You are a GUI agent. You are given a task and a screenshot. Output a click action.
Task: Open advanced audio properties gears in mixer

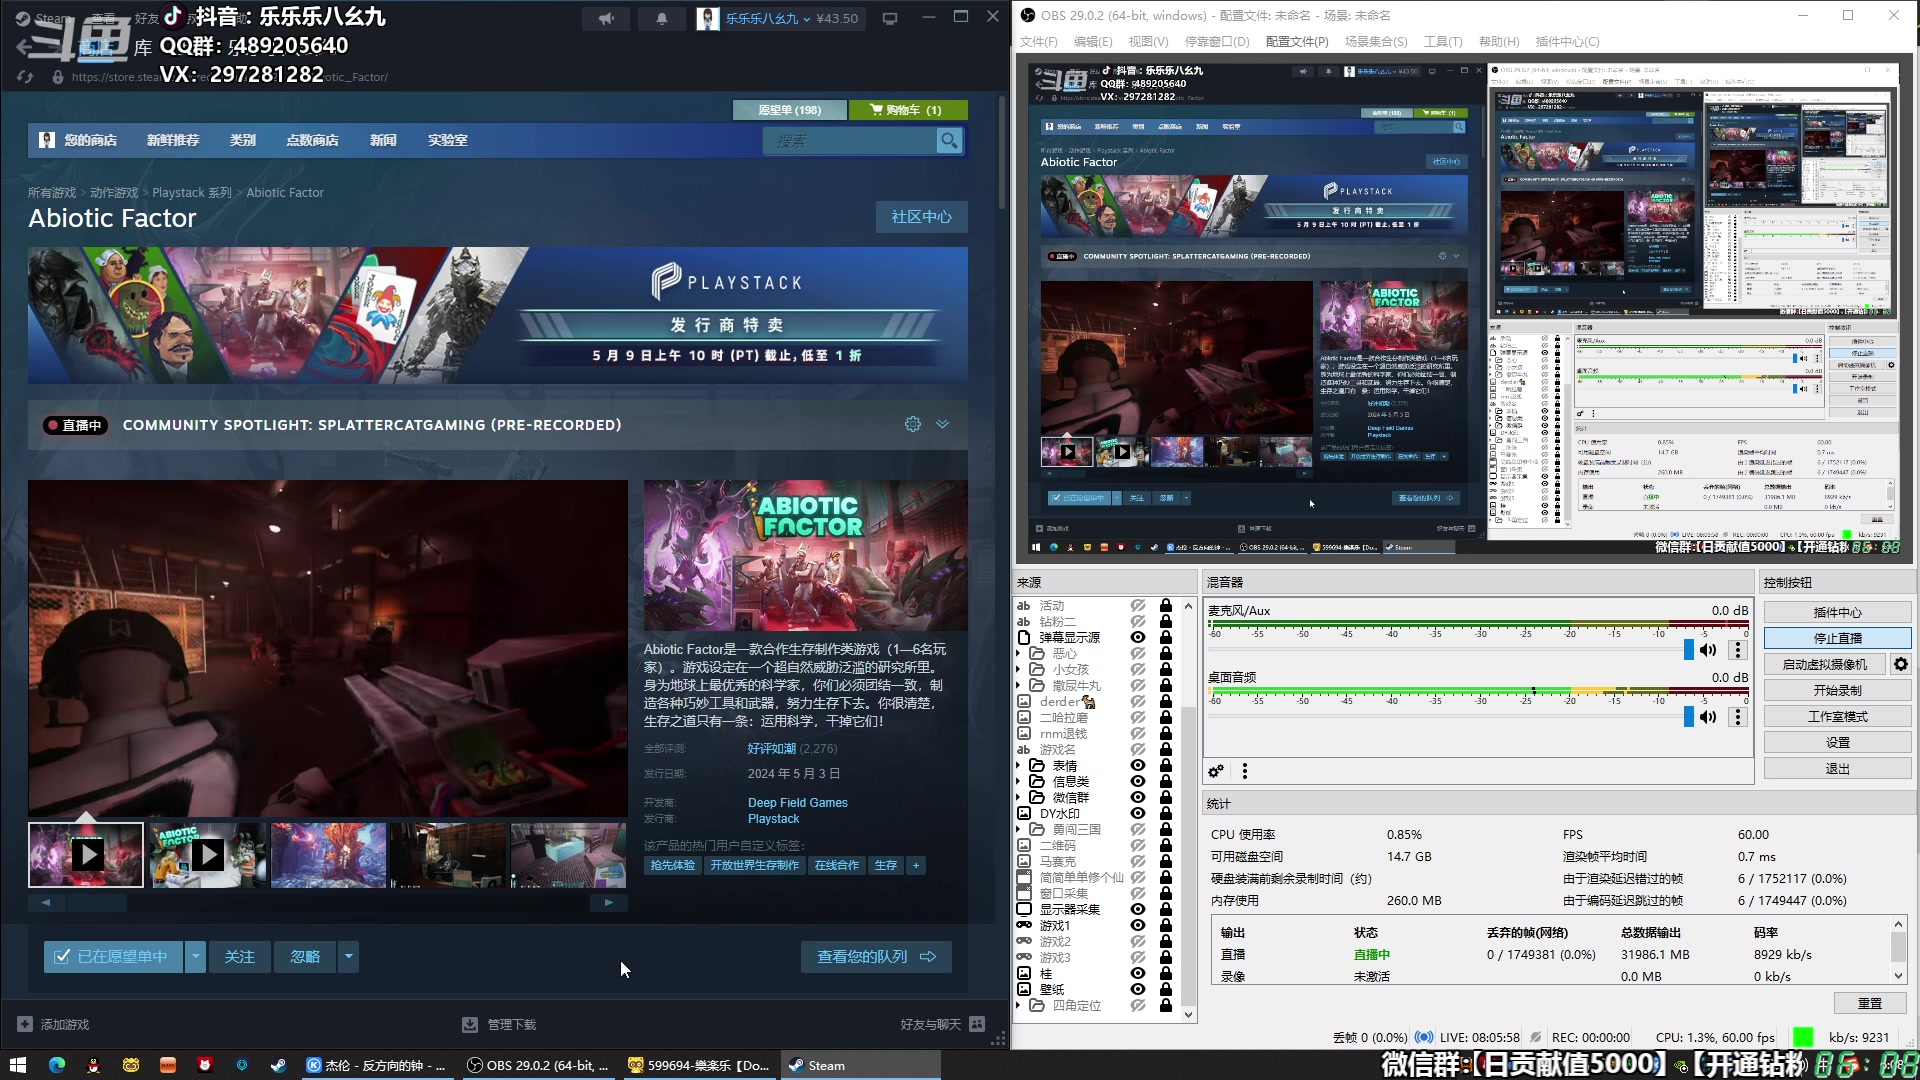[x=1216, y=771]
